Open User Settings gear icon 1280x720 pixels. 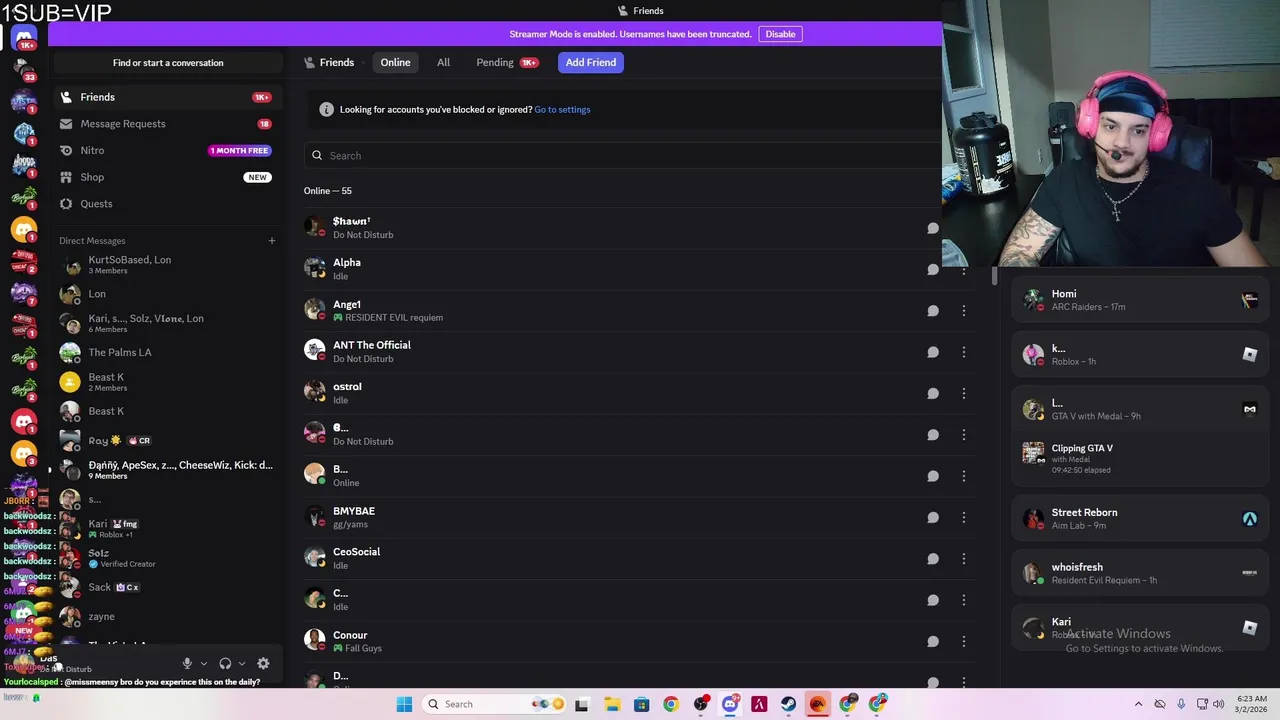pyautogui.click(x=263, y=663)
